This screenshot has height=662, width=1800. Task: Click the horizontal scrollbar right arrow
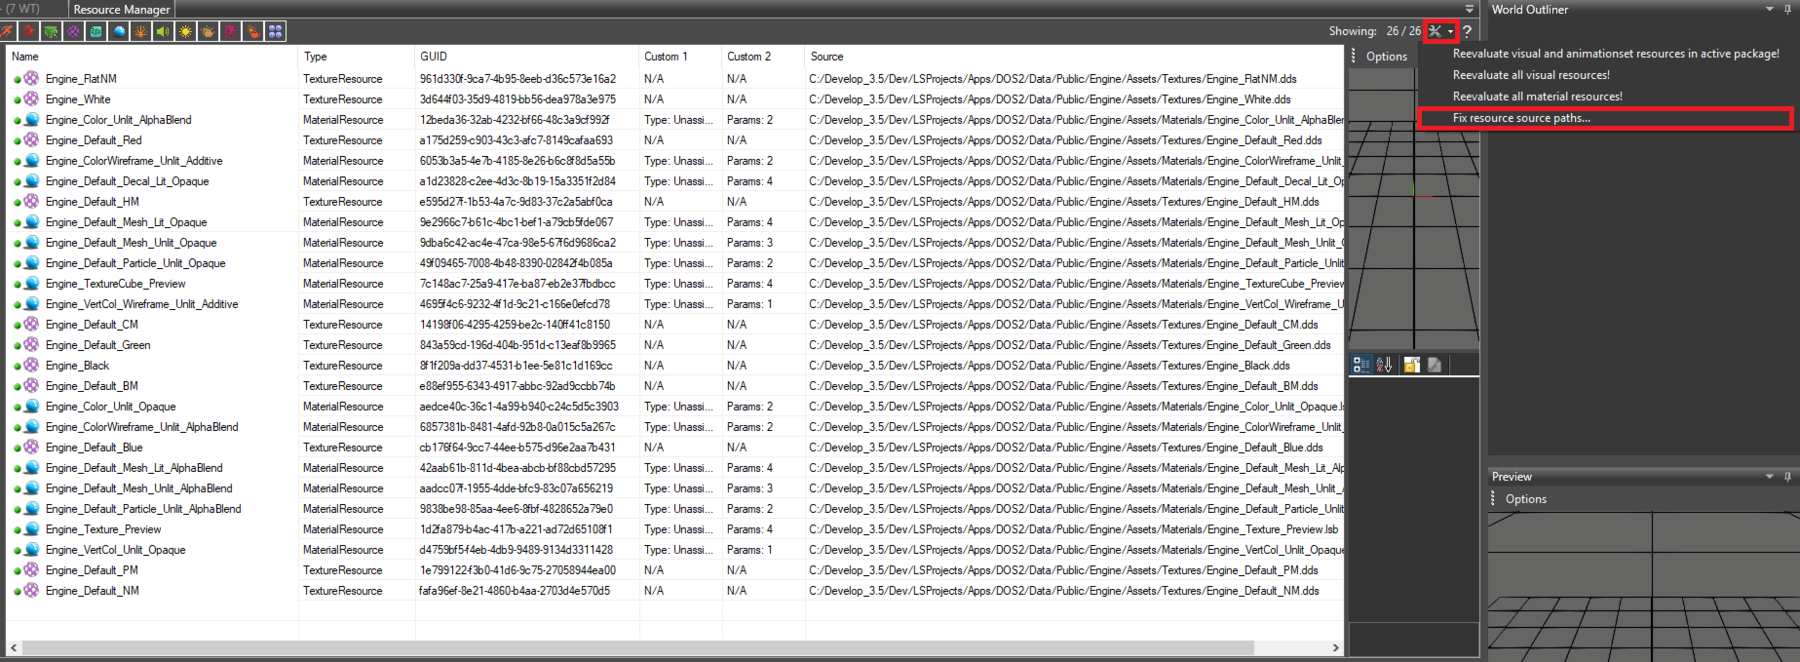[x=1335, y=648]
